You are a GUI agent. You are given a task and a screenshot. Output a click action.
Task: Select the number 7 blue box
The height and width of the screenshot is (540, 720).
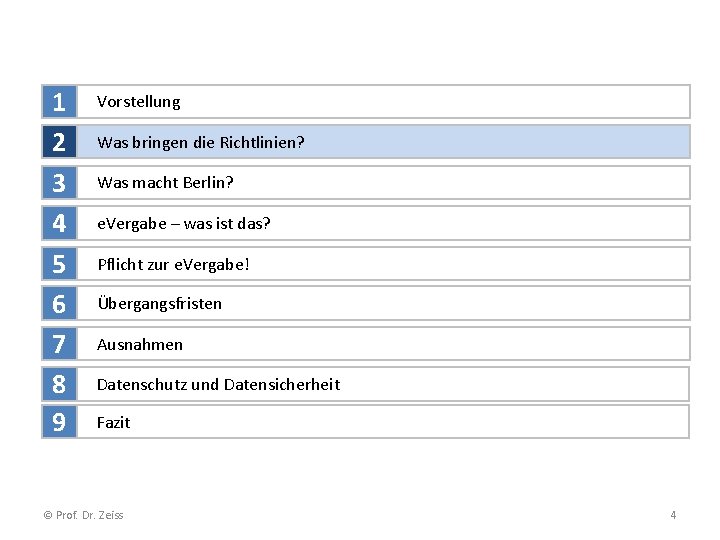[x=59, y=344]
